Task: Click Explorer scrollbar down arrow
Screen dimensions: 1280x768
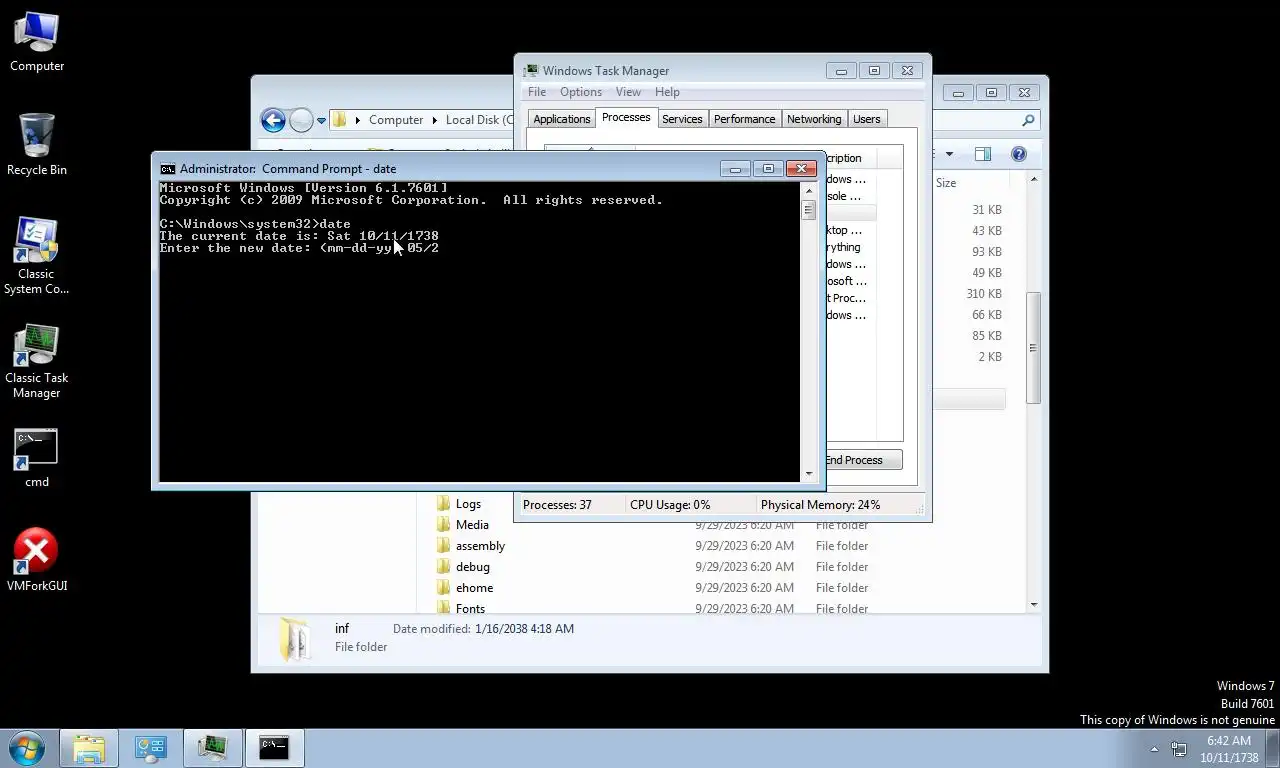Action: [x=1034, y=604]
